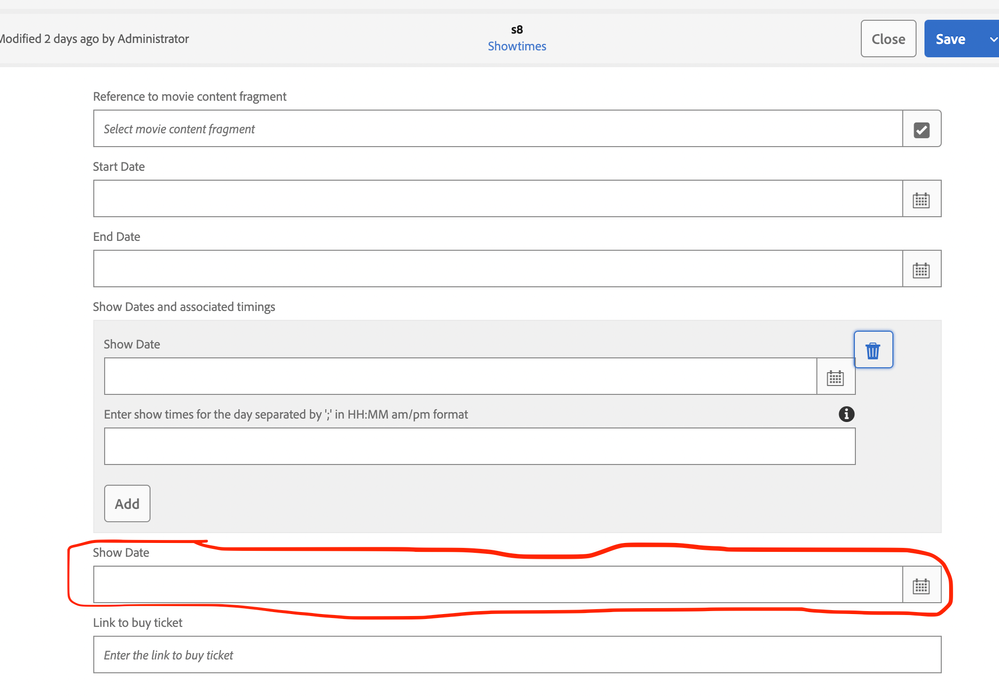The height and width of the screenshot is (696, 999).
Task: Open calendar for Show Date inside gray panel
Action: point(835,378)
